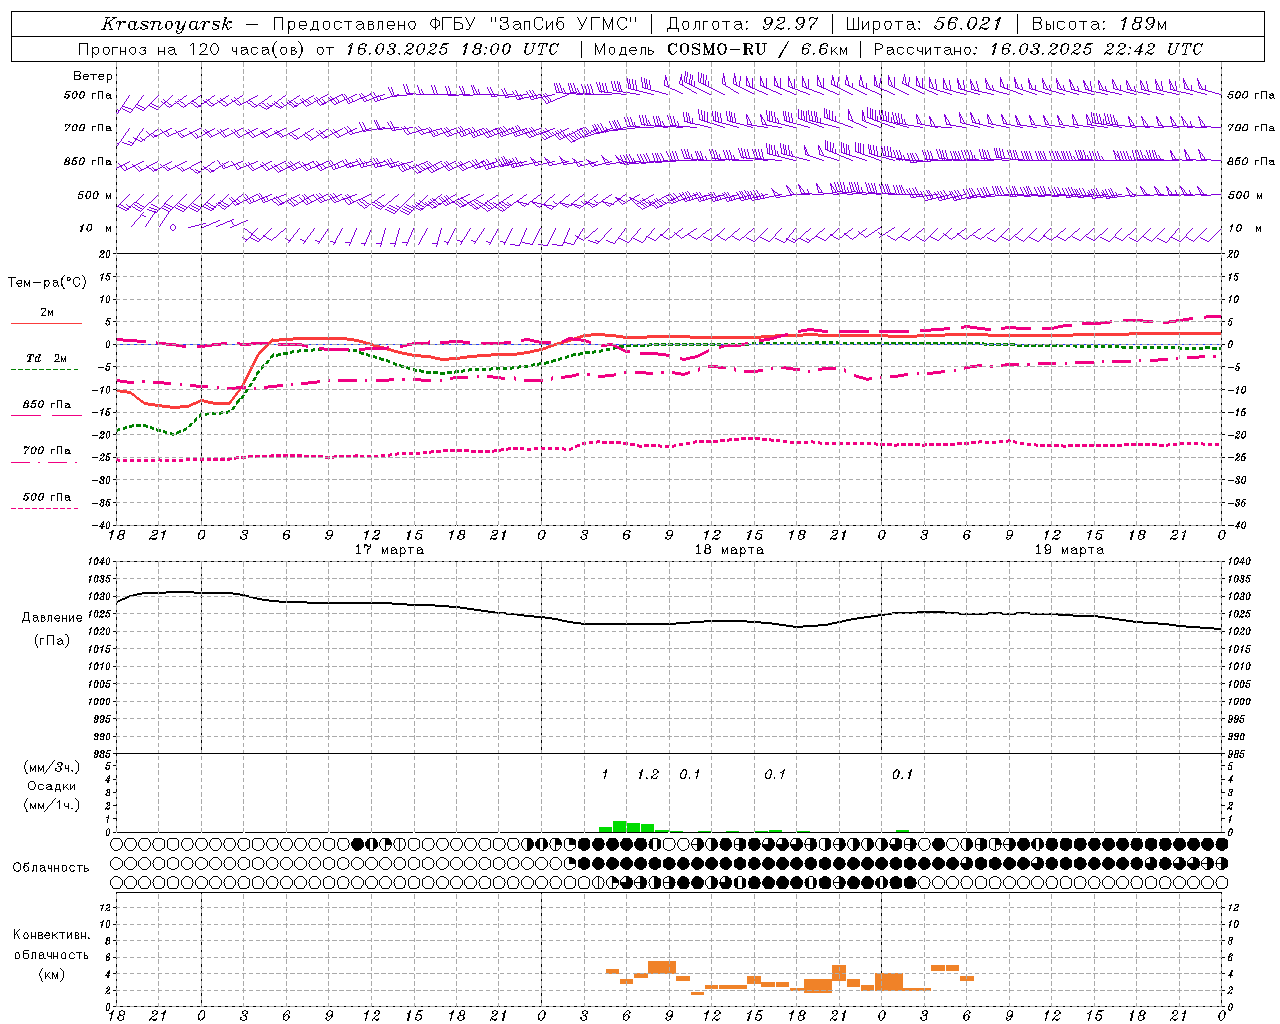The width and height of the screenshot is (1280, 1024).
Task: Click the red line sample under '2м' legend
Action: [x=45, y=323]
